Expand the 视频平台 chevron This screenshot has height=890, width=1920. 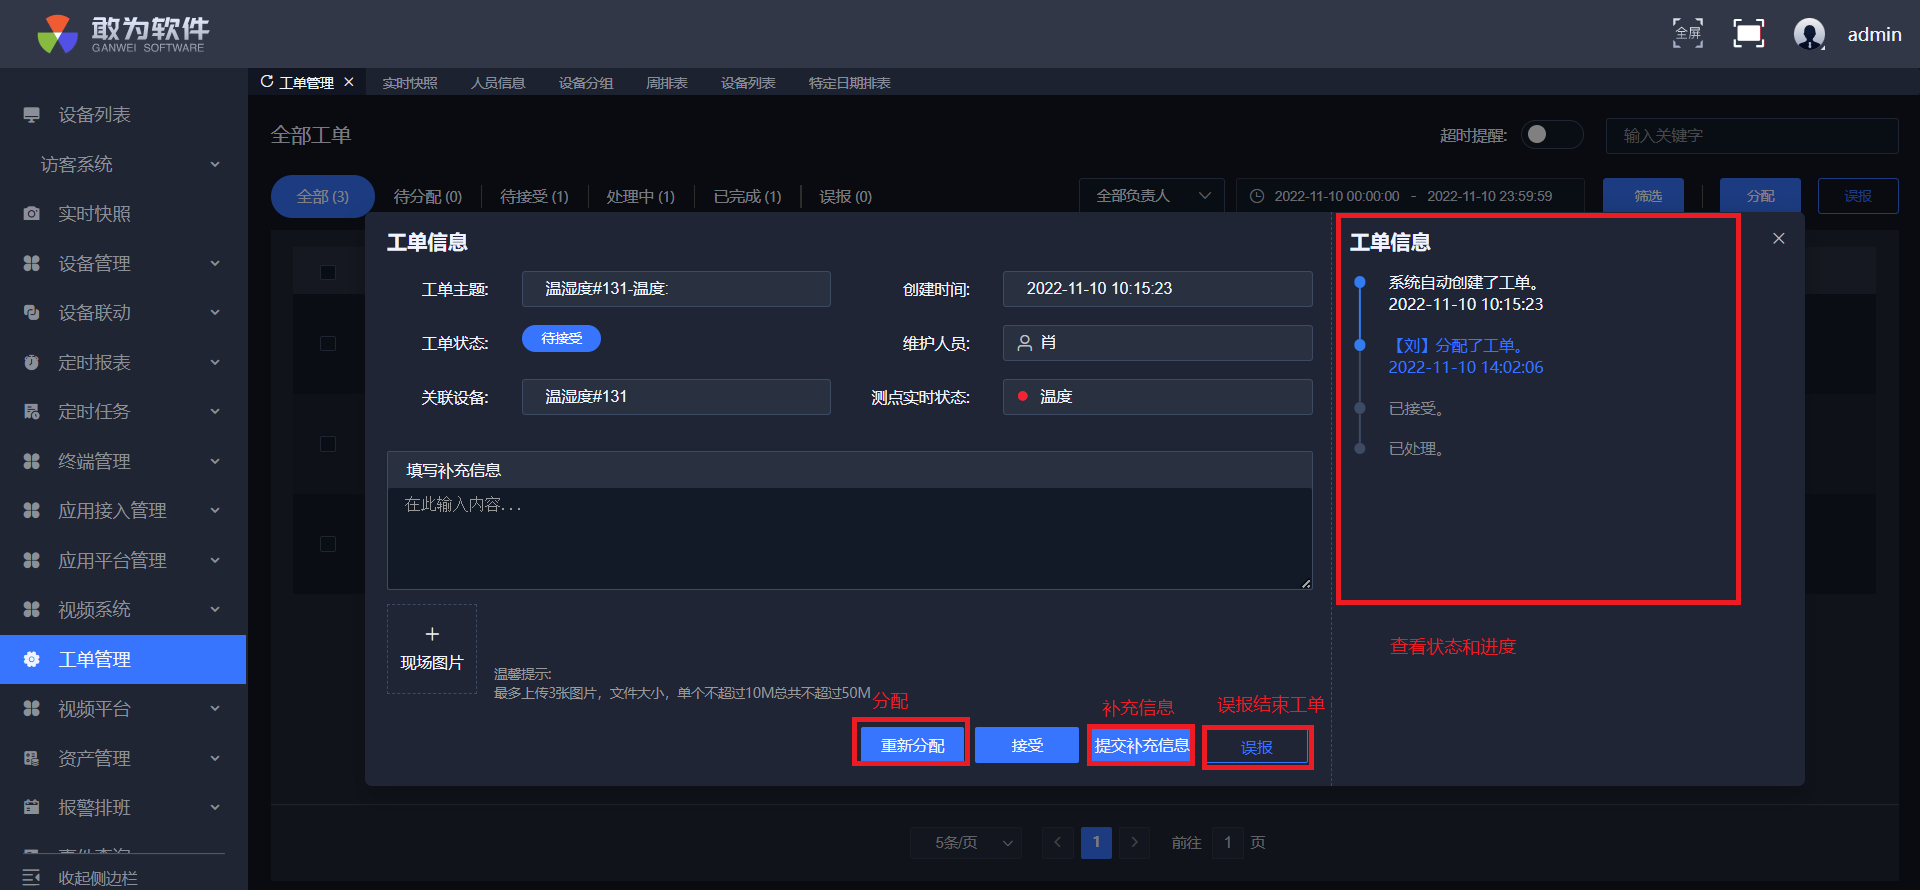pos(214,709)
